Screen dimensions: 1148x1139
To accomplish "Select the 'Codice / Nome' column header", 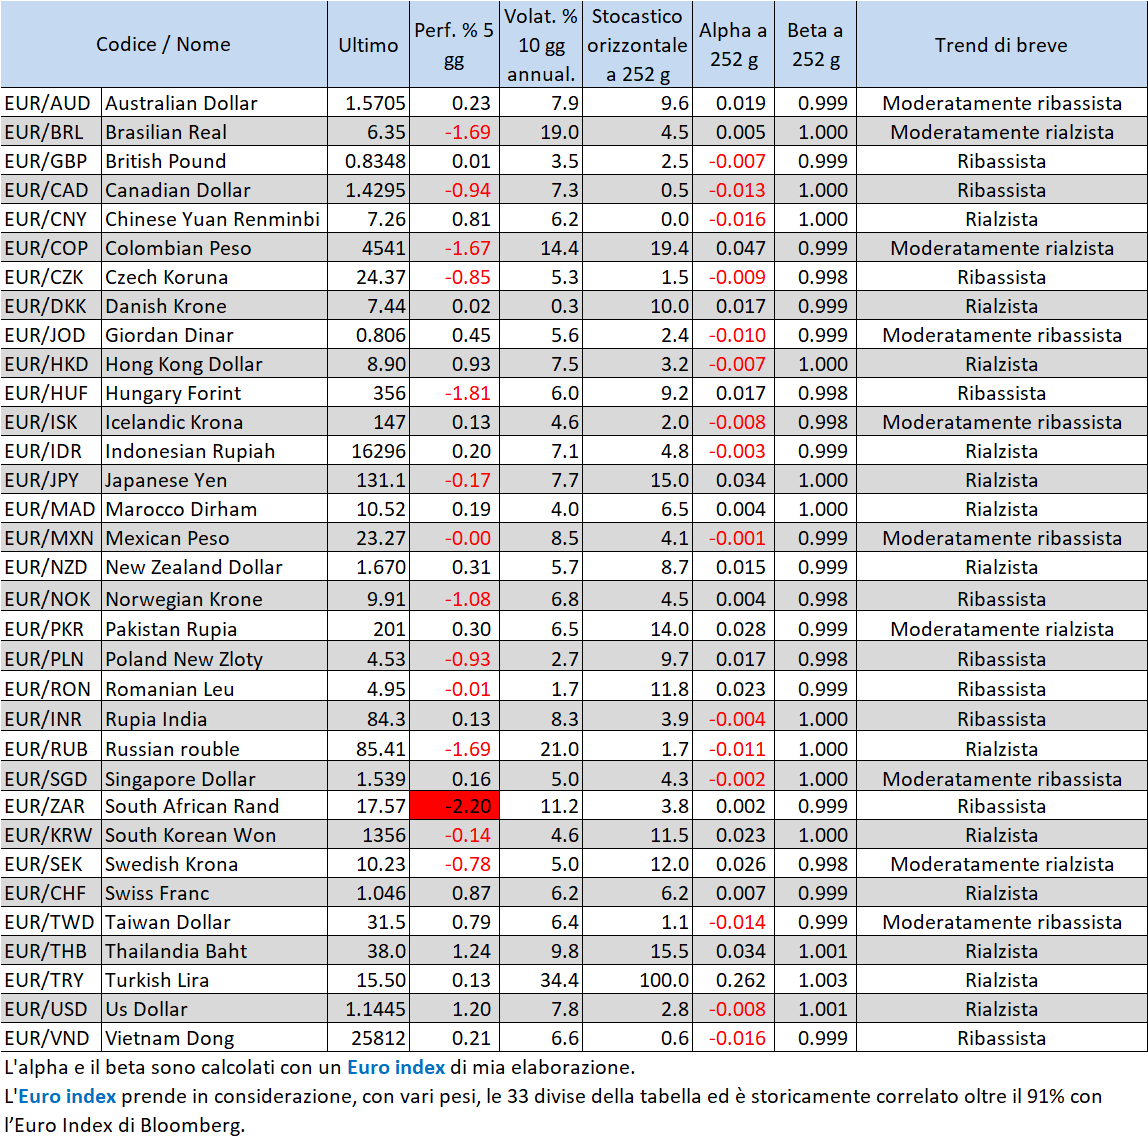I will click(163, 44).
